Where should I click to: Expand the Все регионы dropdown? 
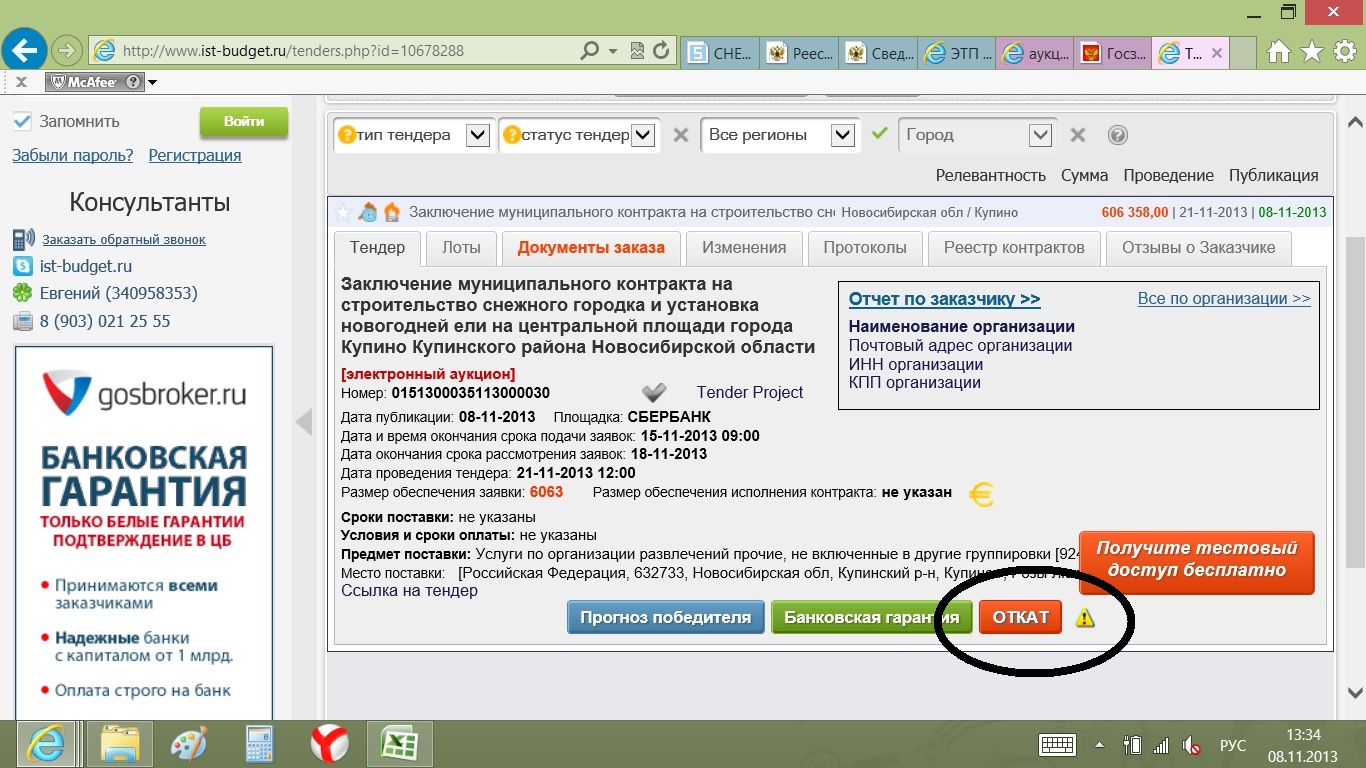pyautogui.click(x=843, y=135)
